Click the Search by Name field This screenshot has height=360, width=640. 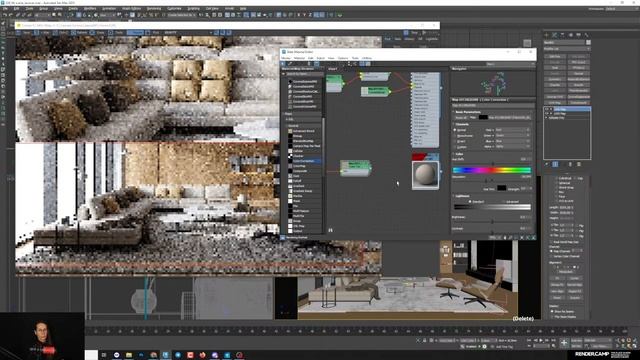303,74
